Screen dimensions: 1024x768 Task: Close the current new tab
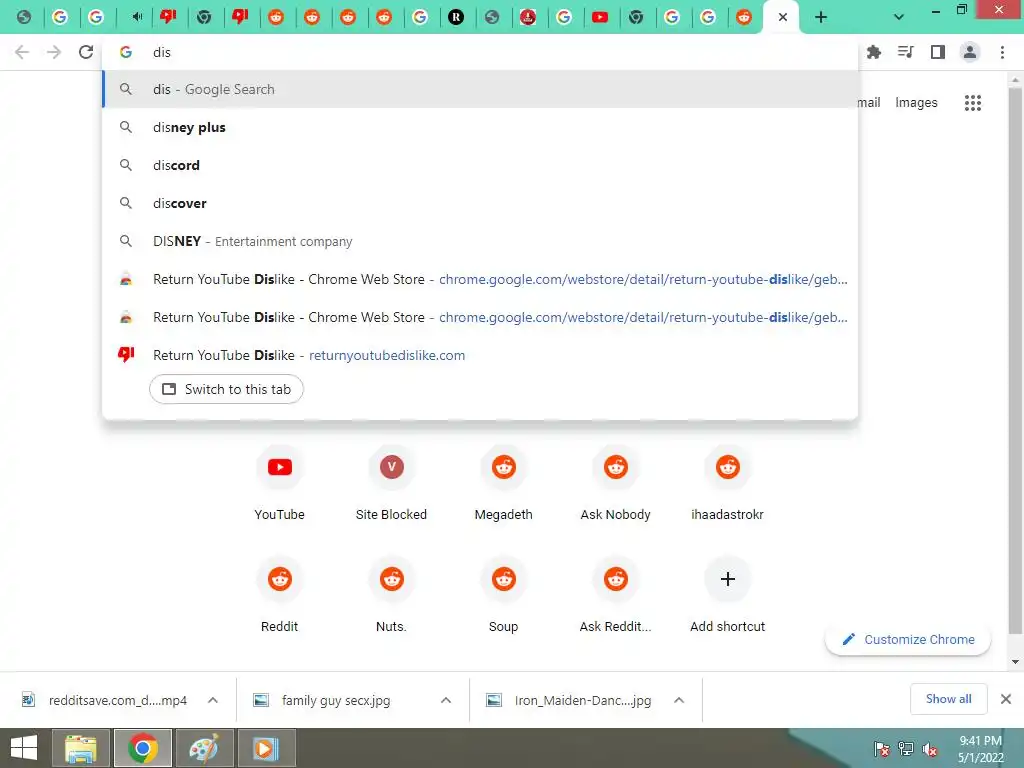point(782,18)
